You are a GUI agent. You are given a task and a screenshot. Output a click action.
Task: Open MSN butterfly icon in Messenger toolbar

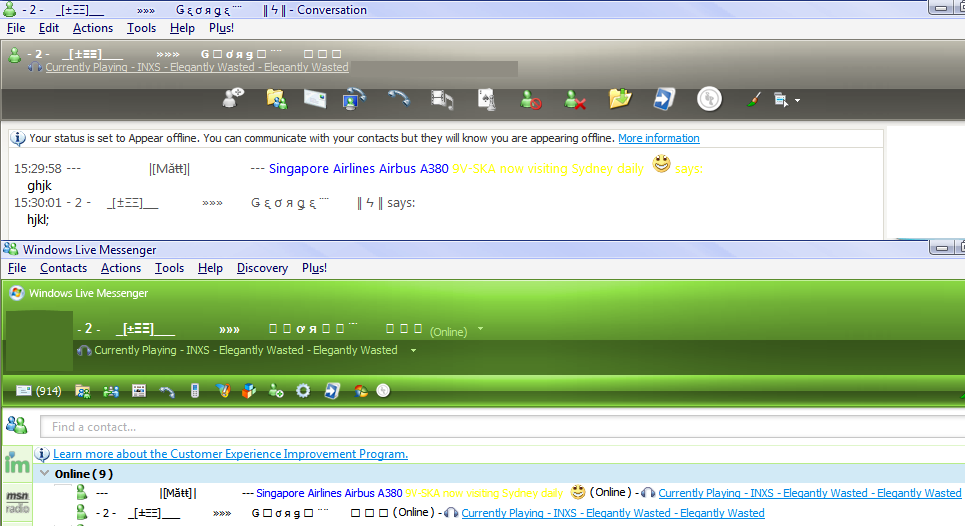tap(223, 391)
